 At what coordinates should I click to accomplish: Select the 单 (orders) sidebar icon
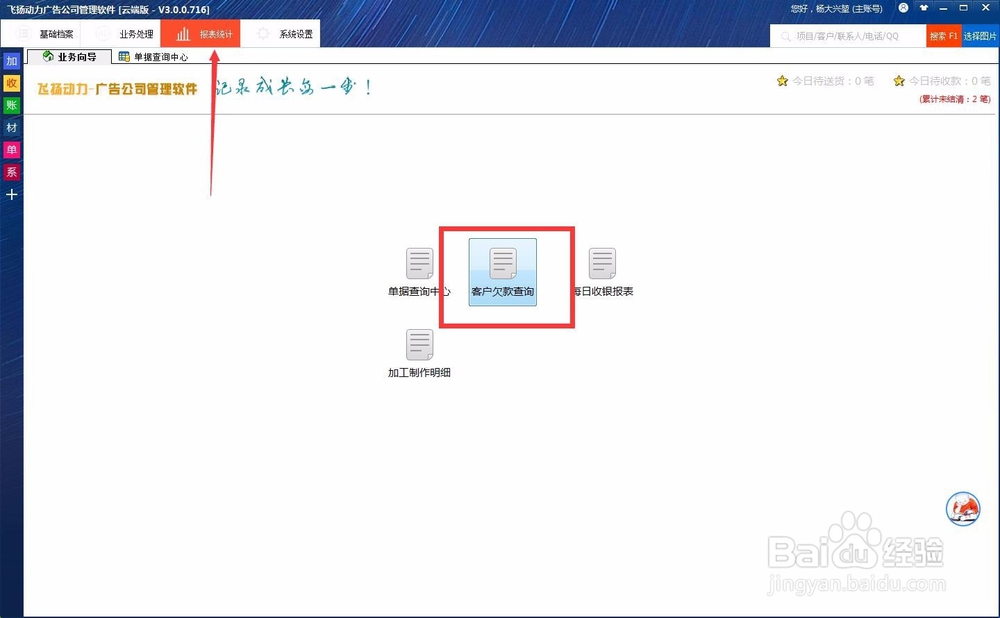coord(11,149)
